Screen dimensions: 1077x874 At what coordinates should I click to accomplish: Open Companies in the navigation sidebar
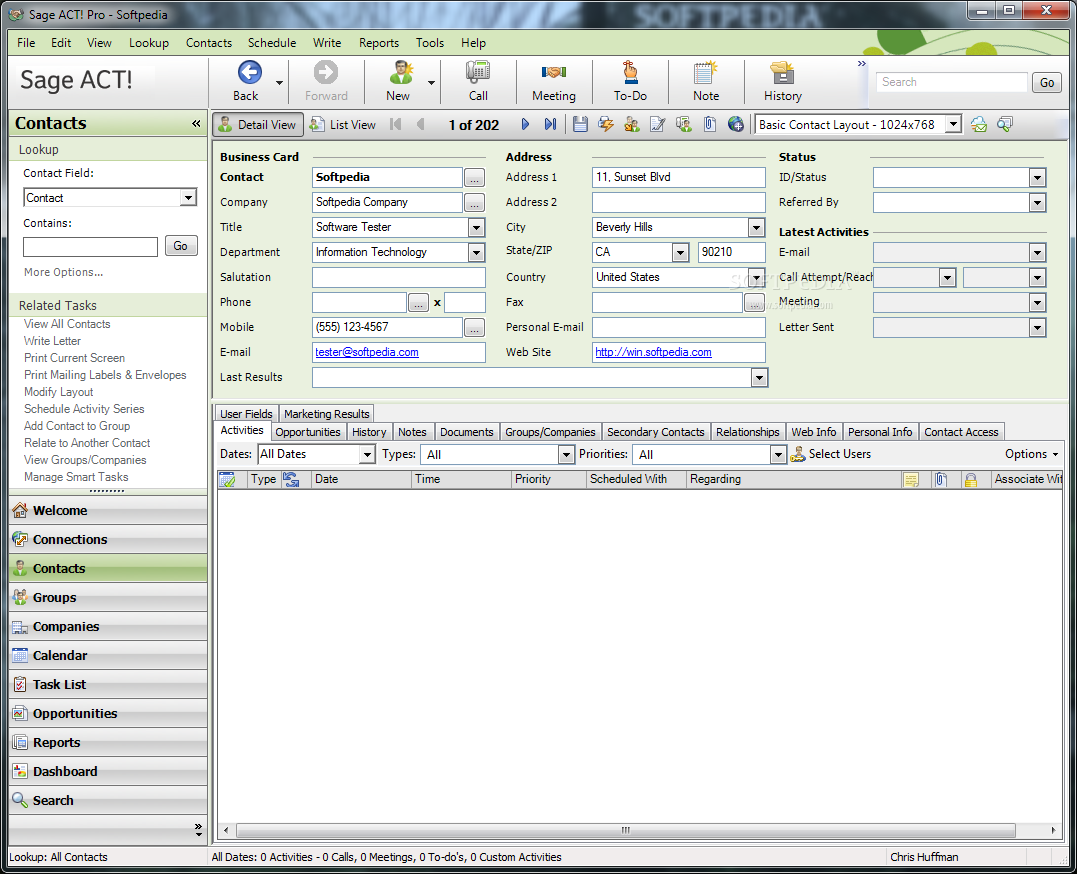pyautogui.click(x=109, y=627)
